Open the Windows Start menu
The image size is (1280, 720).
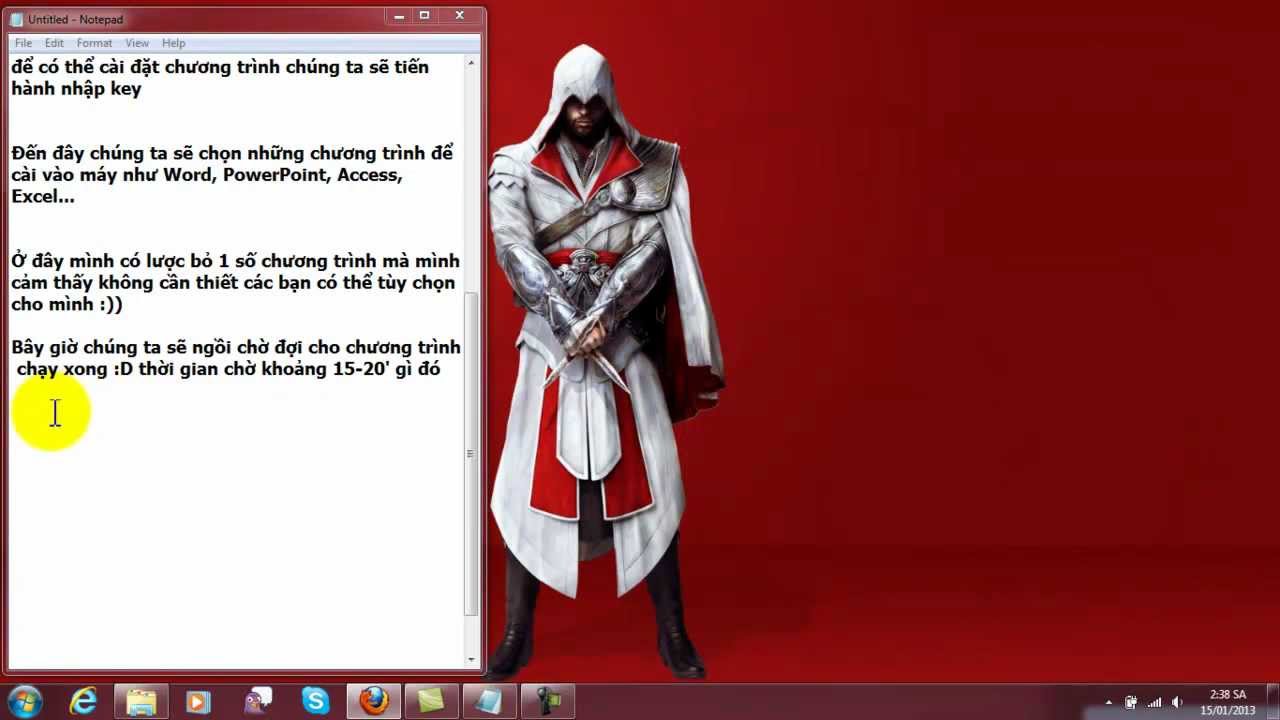pos(24,701)
